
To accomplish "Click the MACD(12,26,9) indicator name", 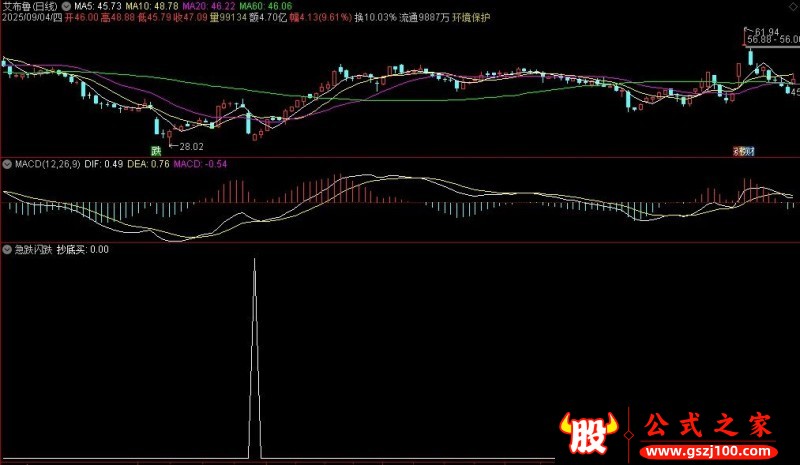I will (x=47, y=164).
